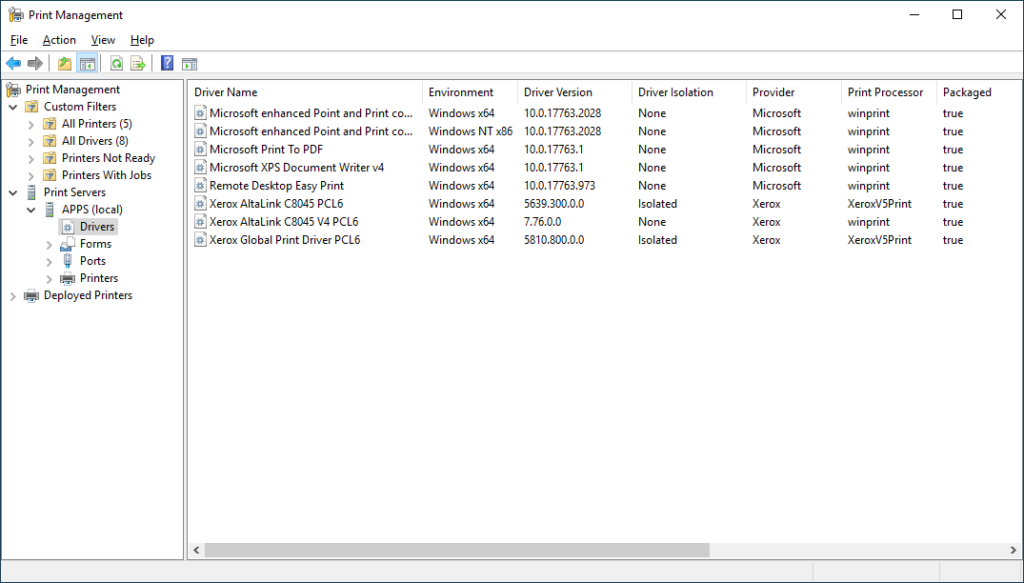The width and height of the screenshot is (1024, 583).
Task: Select the Remote Desktop Easy Print row
Action: coord(276,186)
